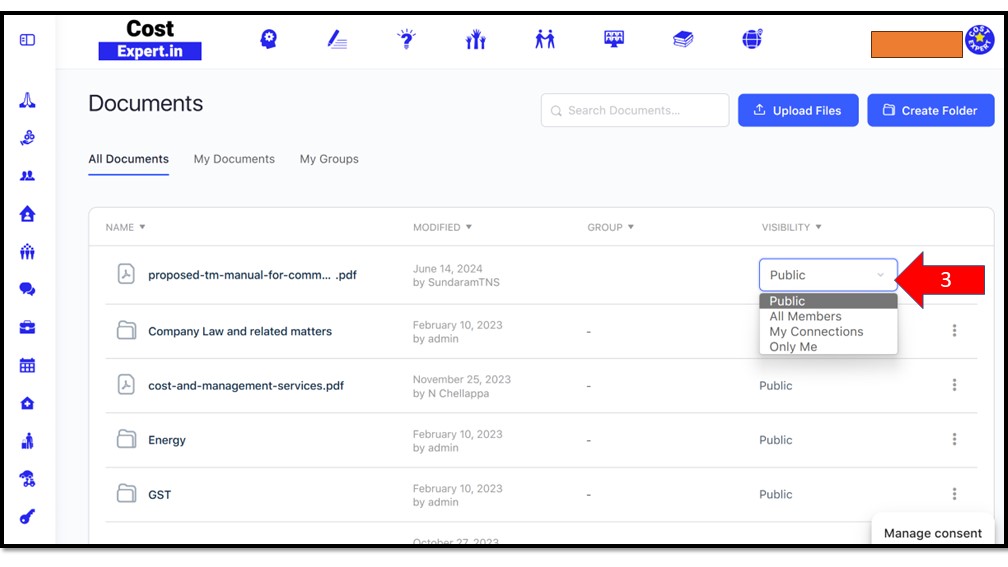Click the head-with-gear icon in top bar
Viewport: 1008px width, 567px height.
268,39
